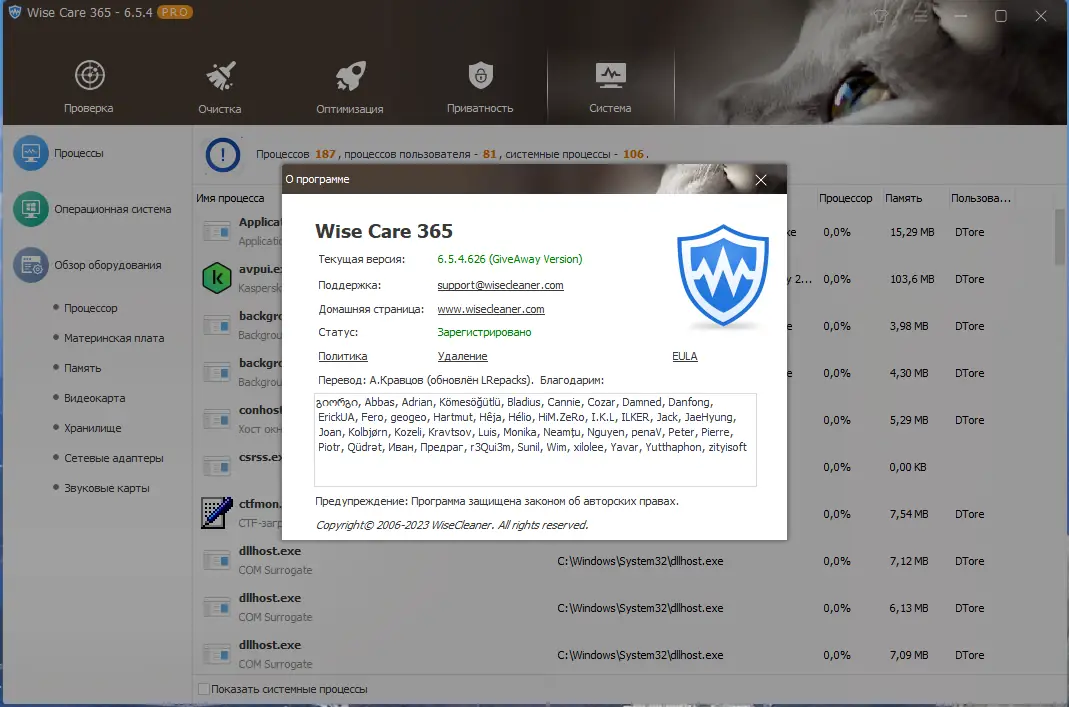Screen dimensions: 1069x707
Task: Select Операционная система in the sidebar
Action: click(93, 209)
